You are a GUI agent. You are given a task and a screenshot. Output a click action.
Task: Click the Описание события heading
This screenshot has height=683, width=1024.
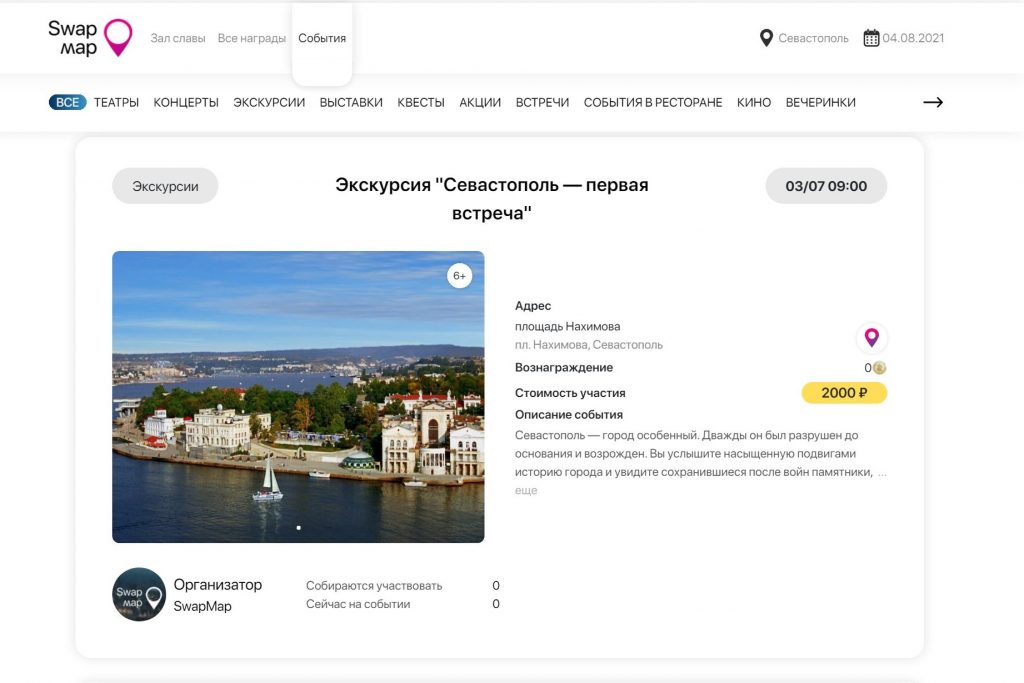pos(569,415)
